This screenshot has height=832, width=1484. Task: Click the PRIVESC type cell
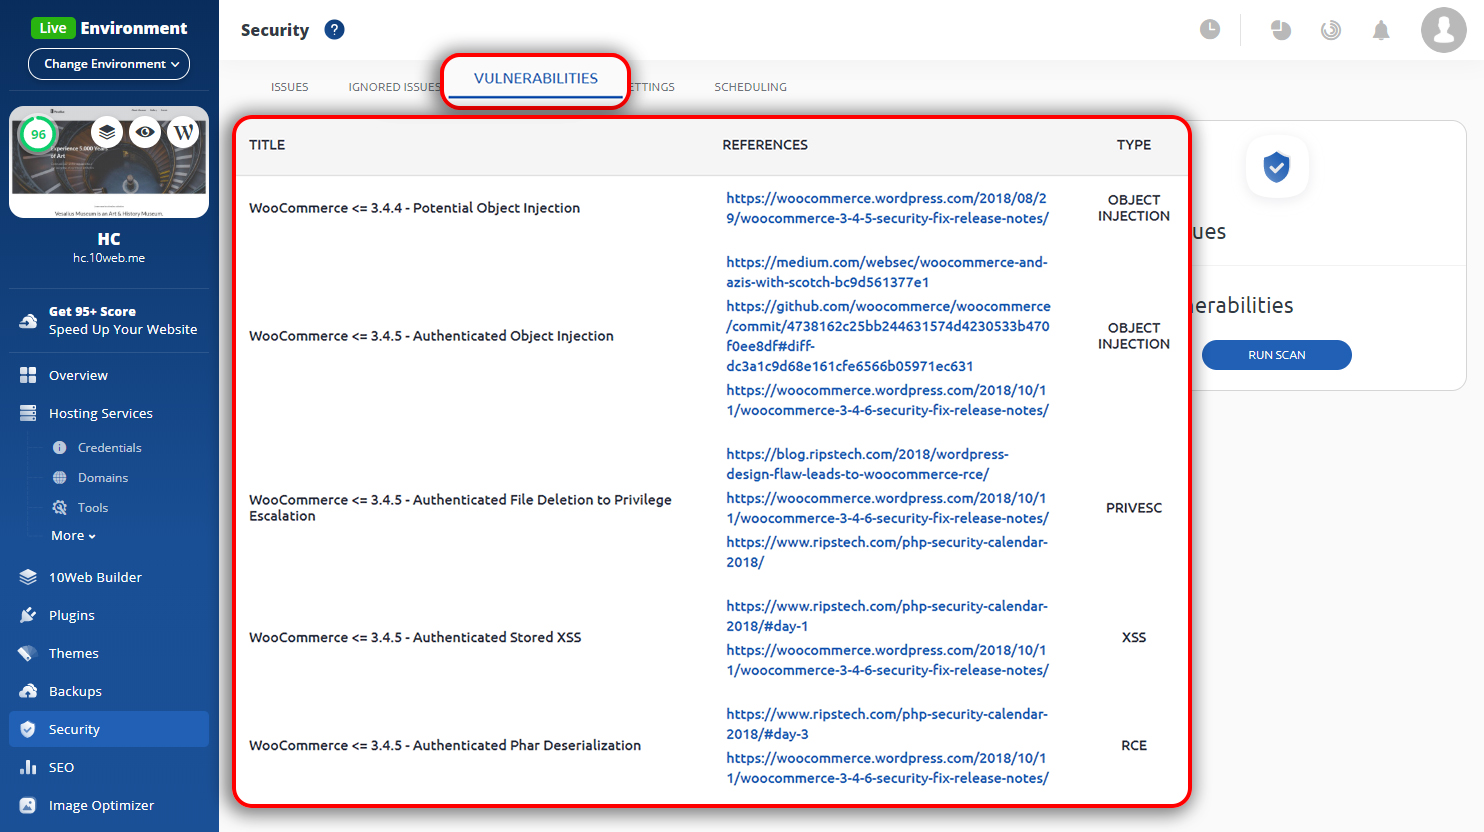pyautogui.click(x=1134, y=508)
